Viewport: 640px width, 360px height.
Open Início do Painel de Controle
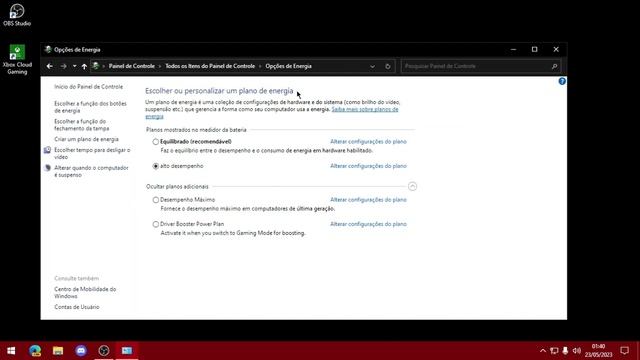tap(89, 87)
